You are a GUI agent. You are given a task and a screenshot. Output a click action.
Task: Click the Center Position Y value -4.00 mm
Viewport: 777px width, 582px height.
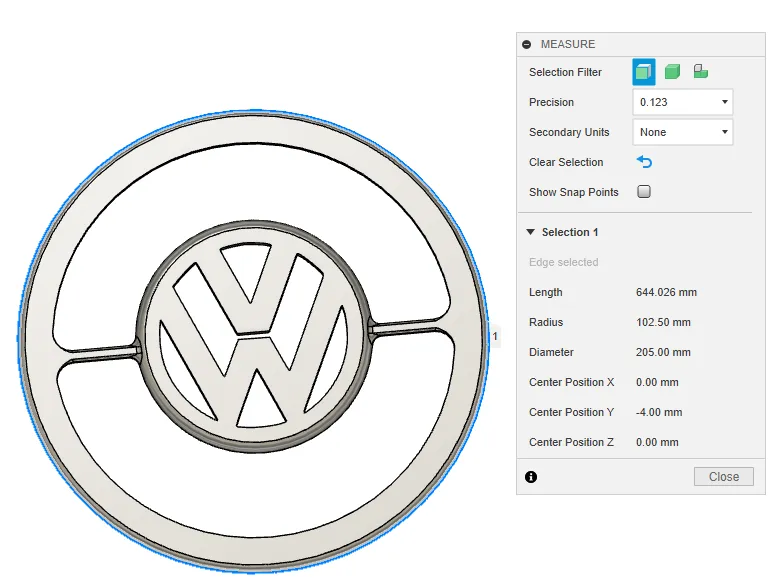tap(659, 412)
